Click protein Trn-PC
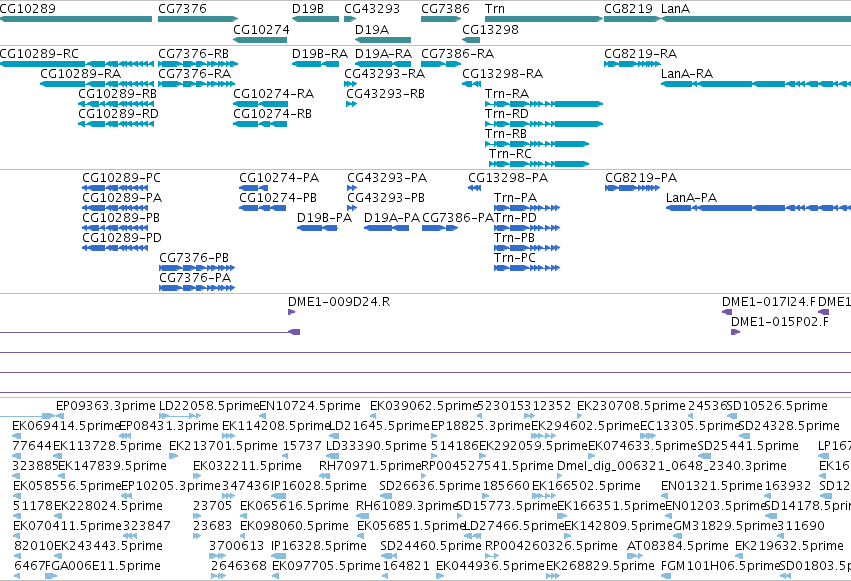The image size is (851, 581). [515, 258]
